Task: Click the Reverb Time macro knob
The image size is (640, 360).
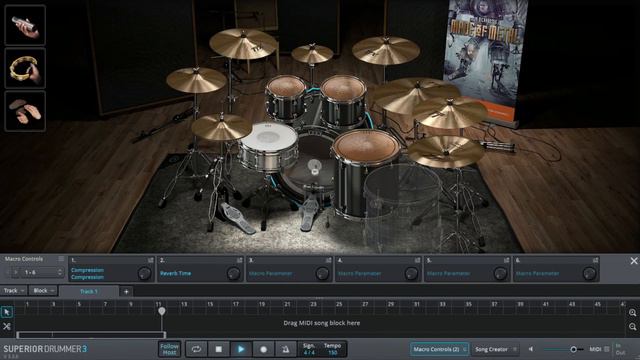Action: (233, 273)
